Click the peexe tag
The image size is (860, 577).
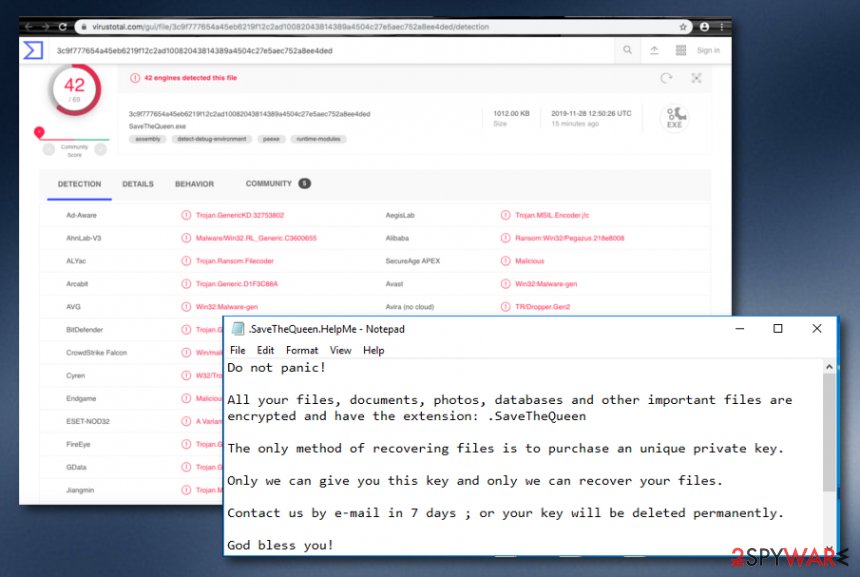271,139
